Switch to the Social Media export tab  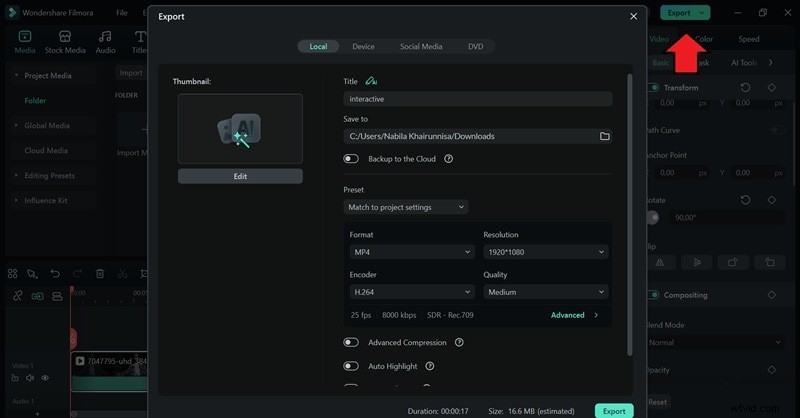(421, 46)
